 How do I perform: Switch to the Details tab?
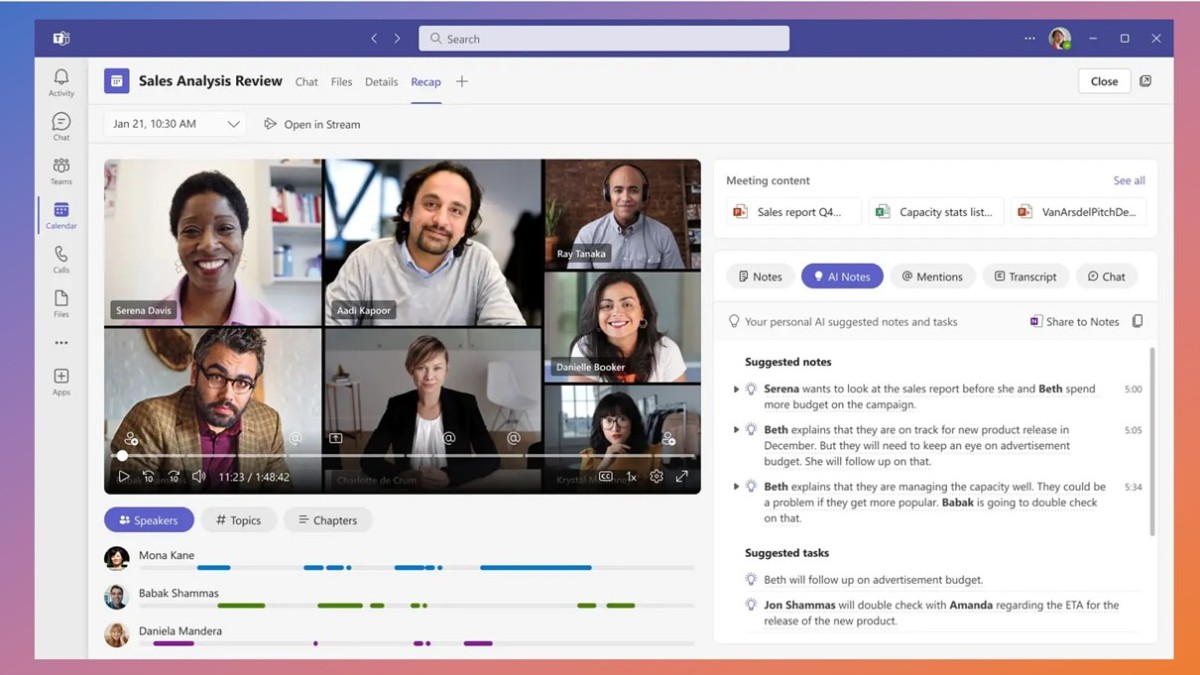381,82
